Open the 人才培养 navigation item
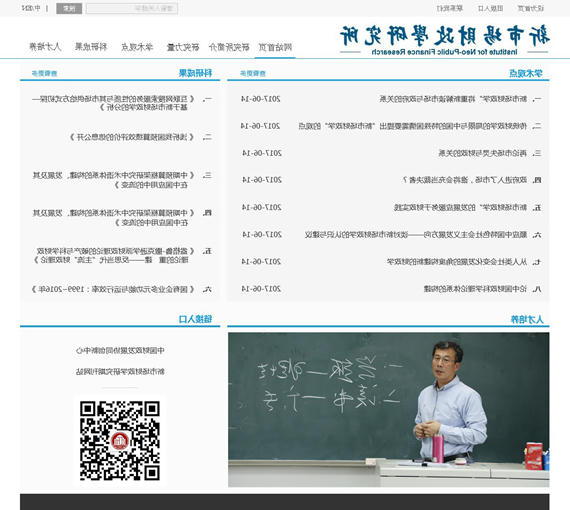The width and height of the screenshot is (570, 510). pos(45,47)
